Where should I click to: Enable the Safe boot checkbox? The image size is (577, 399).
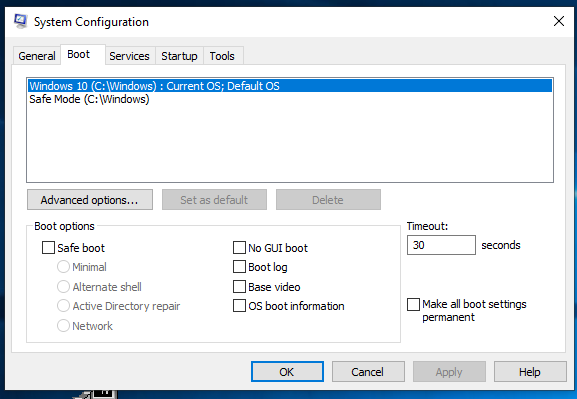(48, 248)
